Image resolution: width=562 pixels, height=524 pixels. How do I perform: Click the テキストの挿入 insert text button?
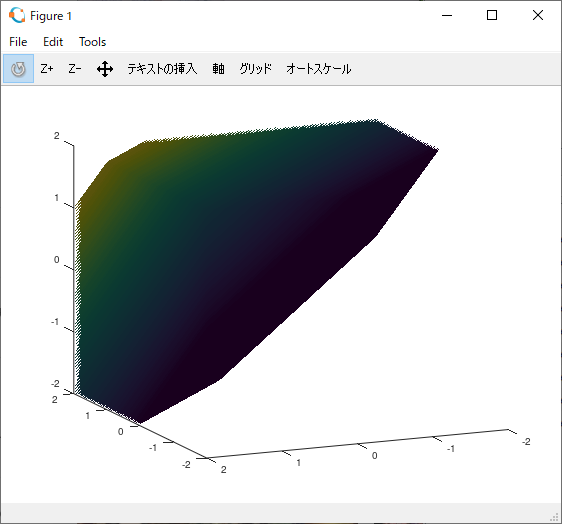(162, 68)
